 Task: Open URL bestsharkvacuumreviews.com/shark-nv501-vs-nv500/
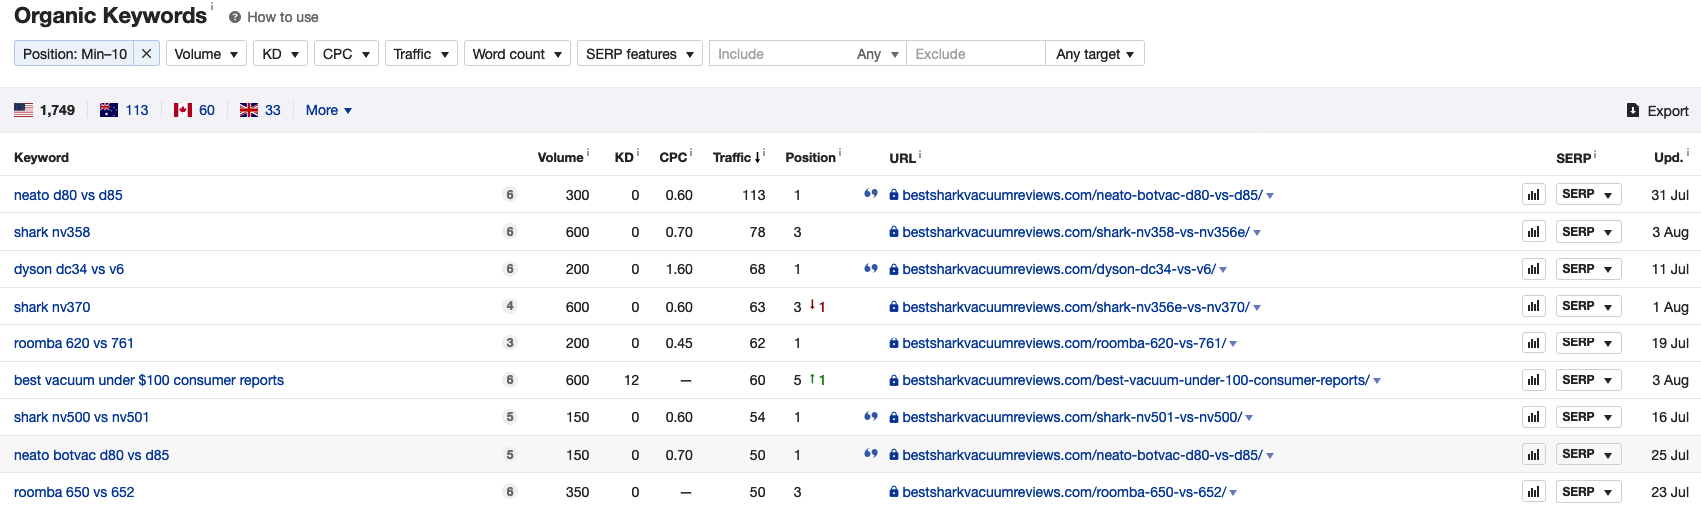click(x=1071, y=417)
